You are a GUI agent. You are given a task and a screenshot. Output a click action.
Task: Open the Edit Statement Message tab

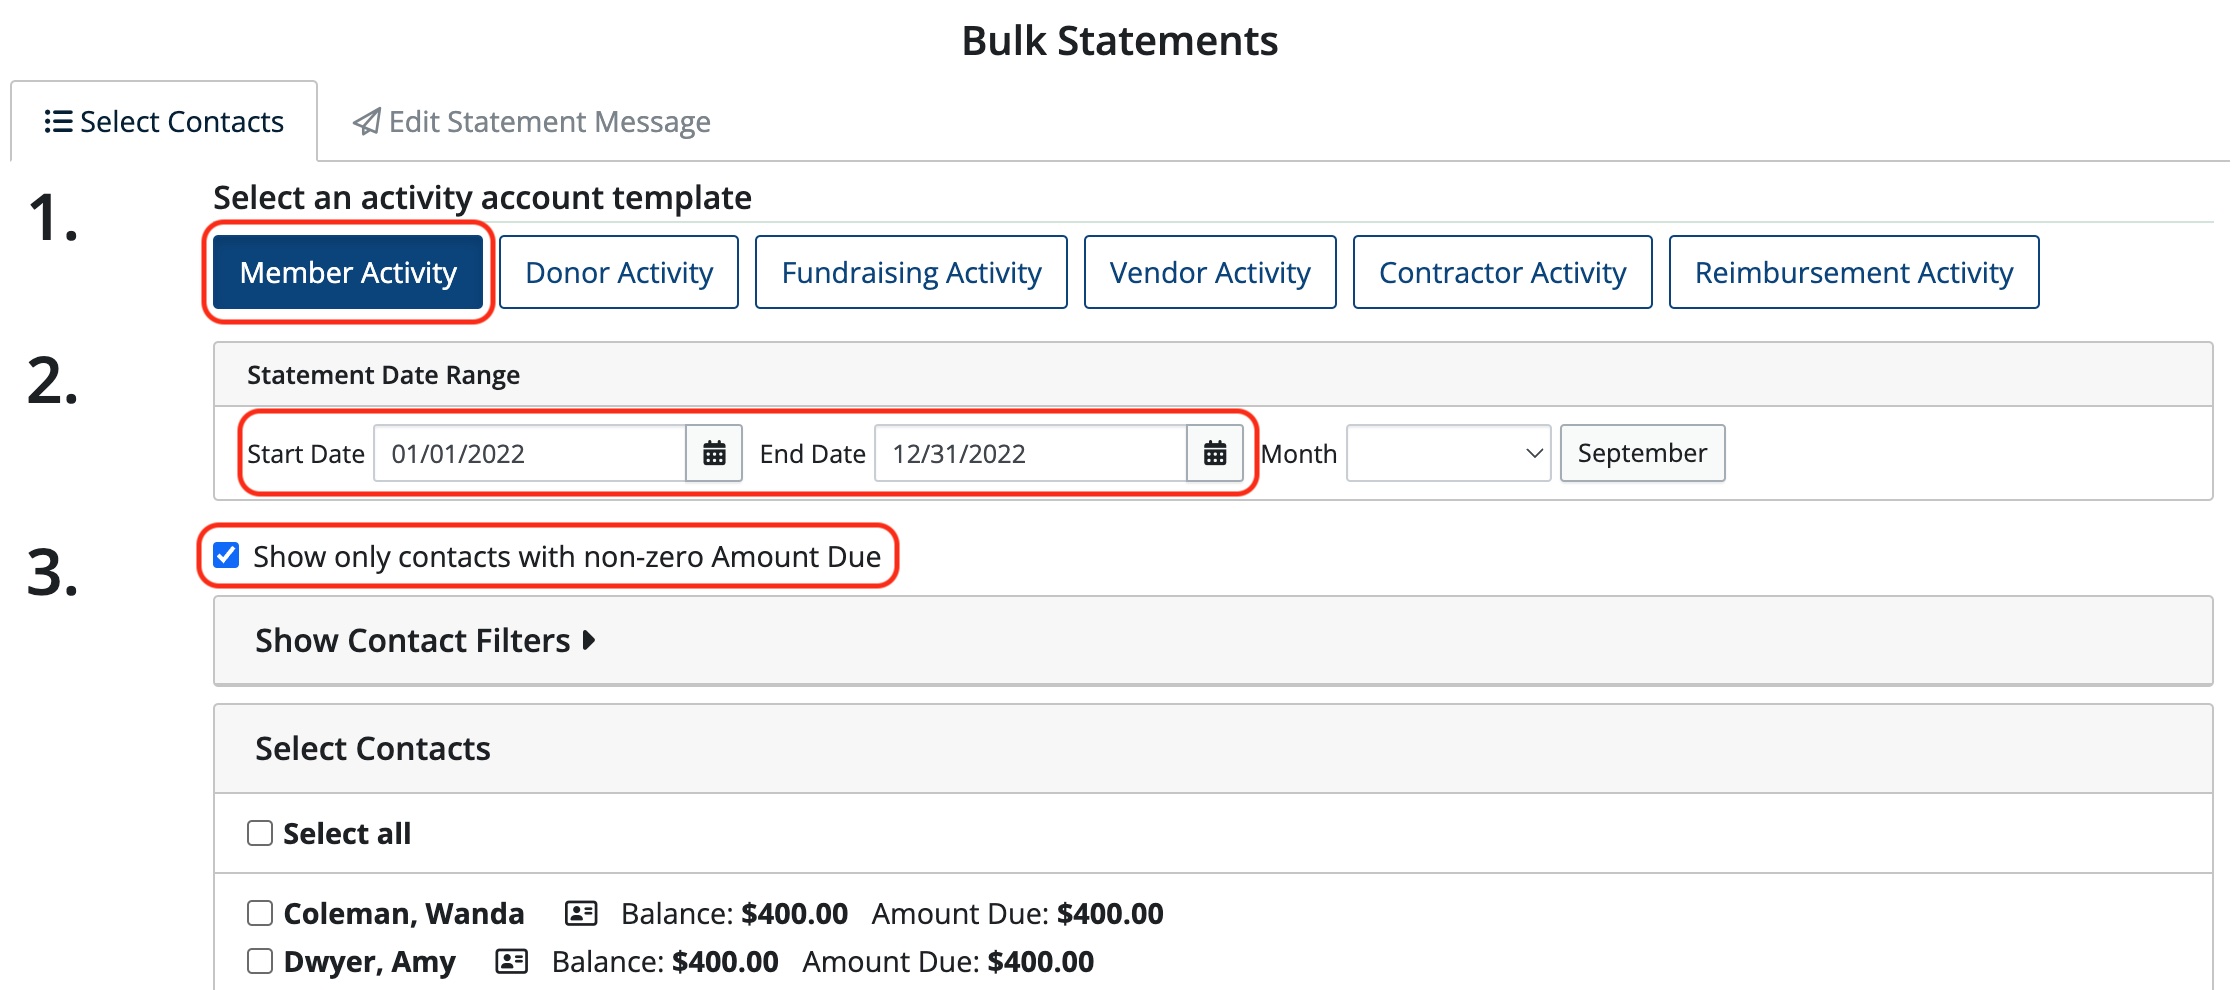[531, 121]
